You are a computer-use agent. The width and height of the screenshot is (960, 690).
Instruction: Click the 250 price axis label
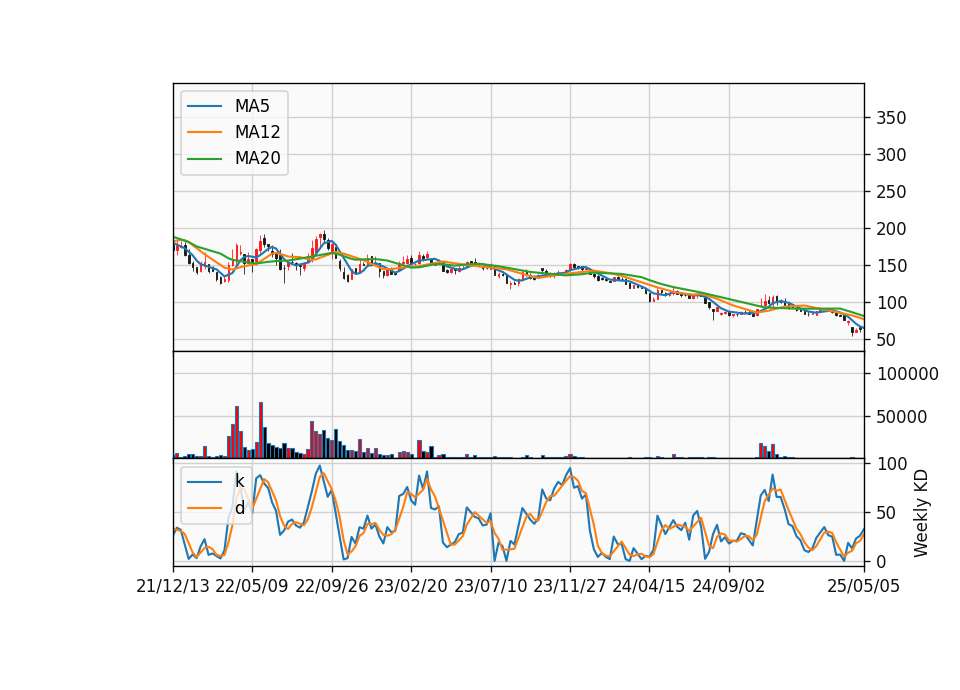pyautogui.click(x=891, y=192)
